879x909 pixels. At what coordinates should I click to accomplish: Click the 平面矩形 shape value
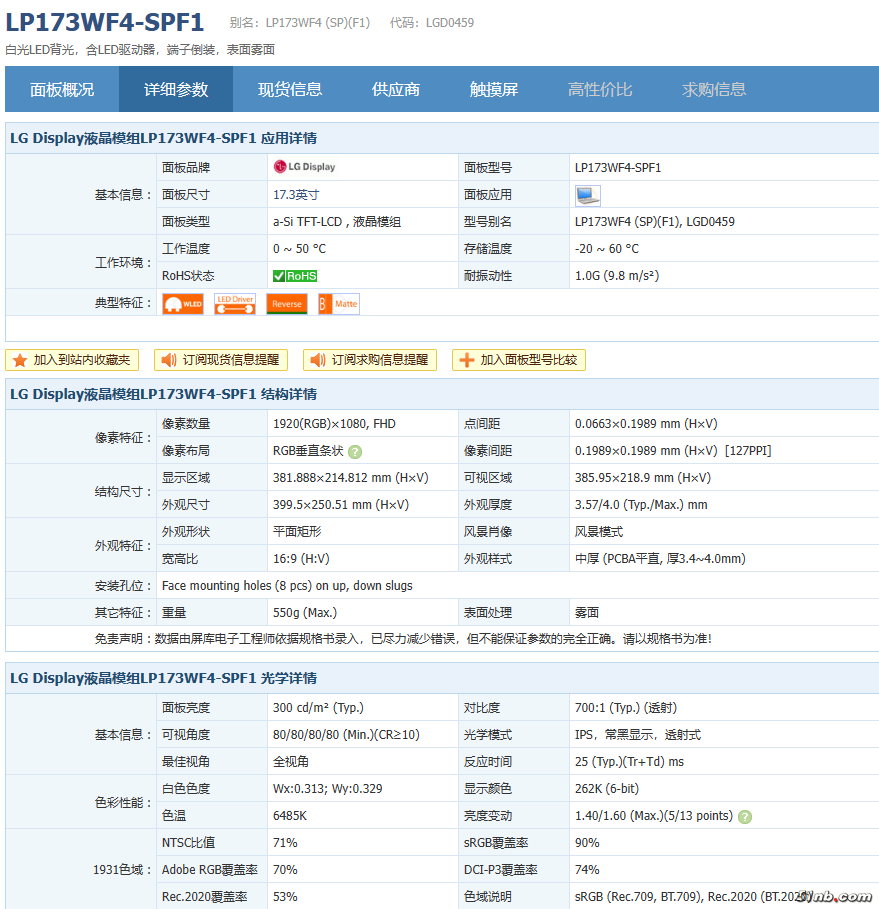coord(297,532)
